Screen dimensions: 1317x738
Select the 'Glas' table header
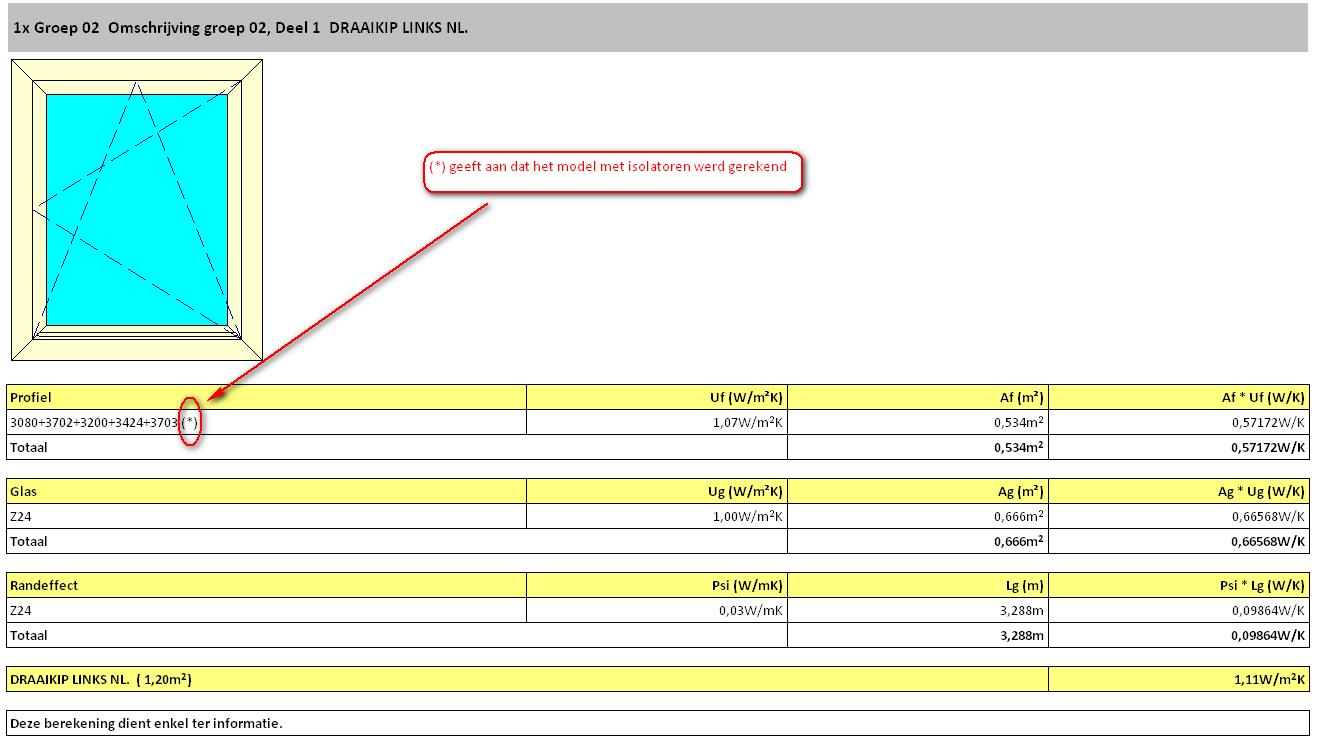point(266,491)
